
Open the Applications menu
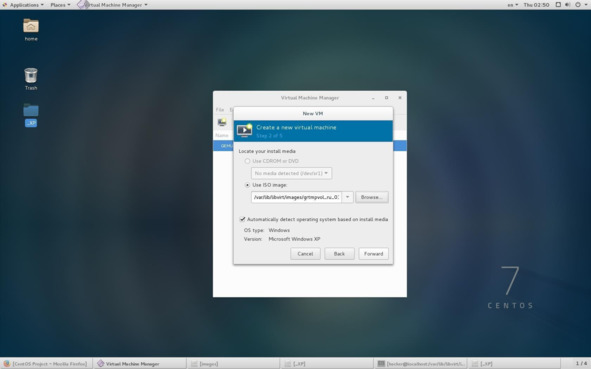(x=23, y=5)
